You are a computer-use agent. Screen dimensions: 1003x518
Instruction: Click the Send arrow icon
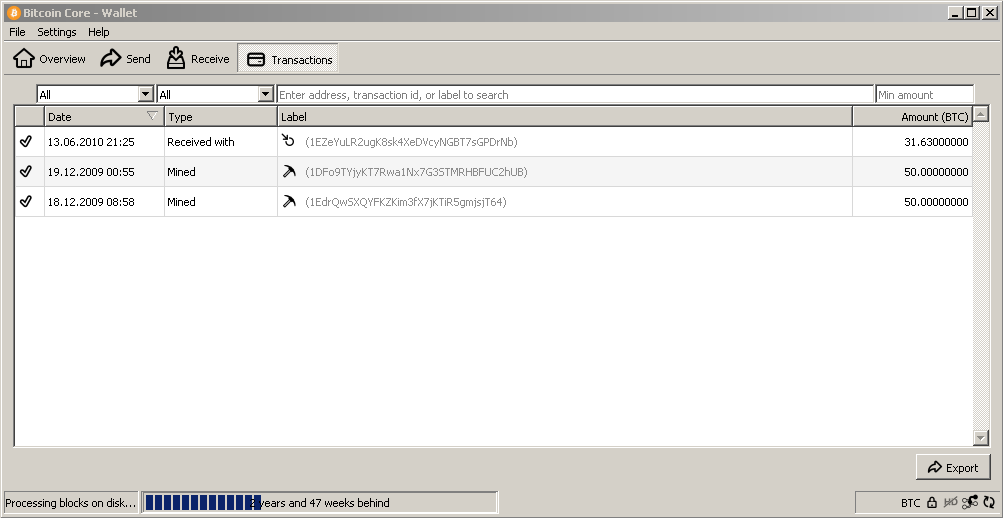click(111, 58)
